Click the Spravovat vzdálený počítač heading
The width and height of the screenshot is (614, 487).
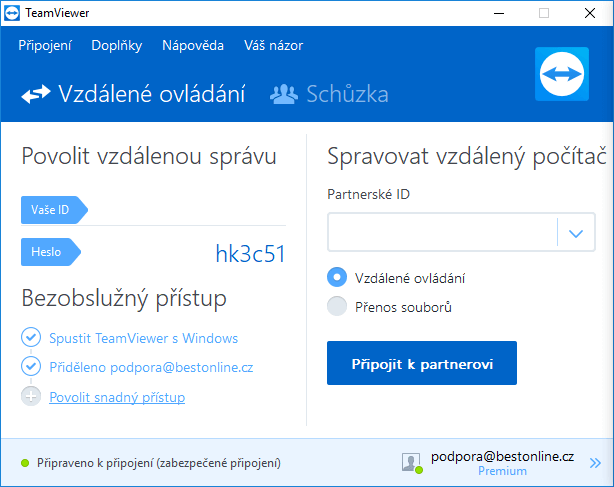(x=467, y=157)
